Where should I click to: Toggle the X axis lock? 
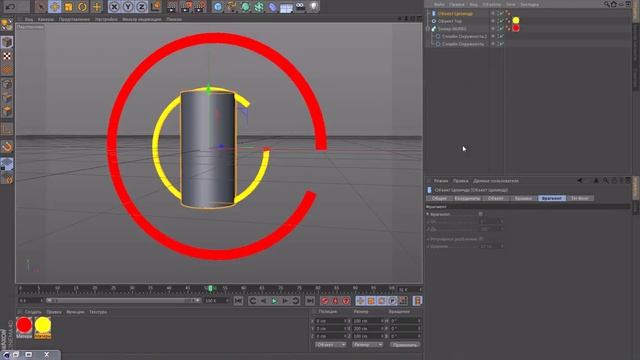114,7
